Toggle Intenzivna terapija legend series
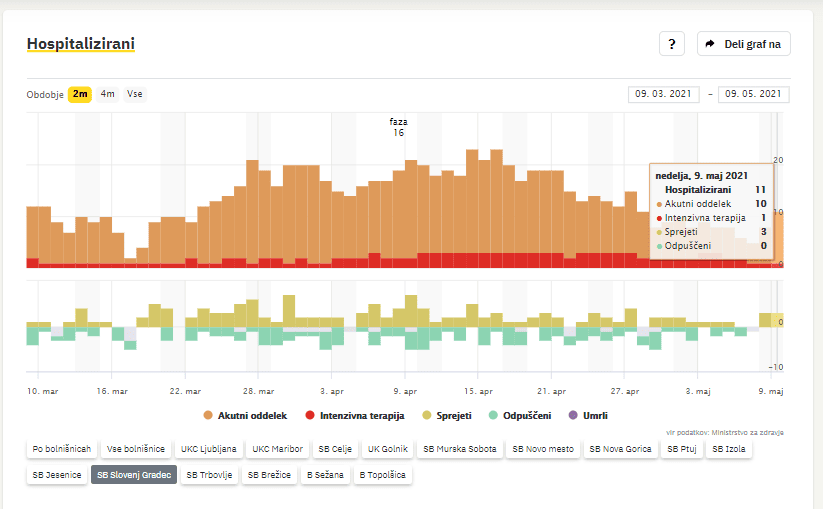 pyautogui.click(x=355, y=415)
